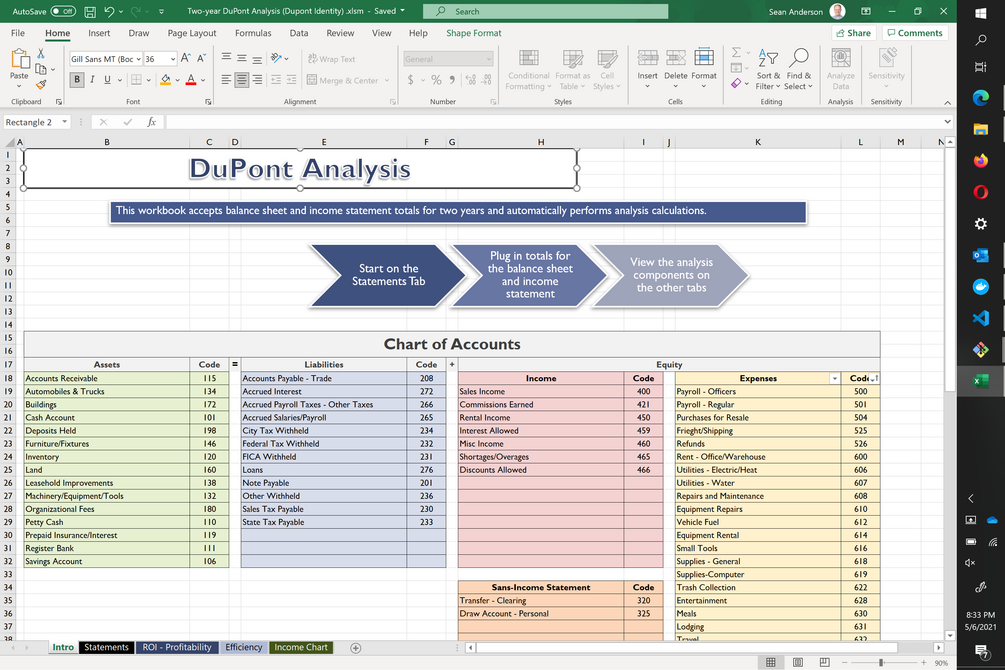Toggle bold formatting
Viewport: 1005px width, 670px height.
(x=77, y=79)
